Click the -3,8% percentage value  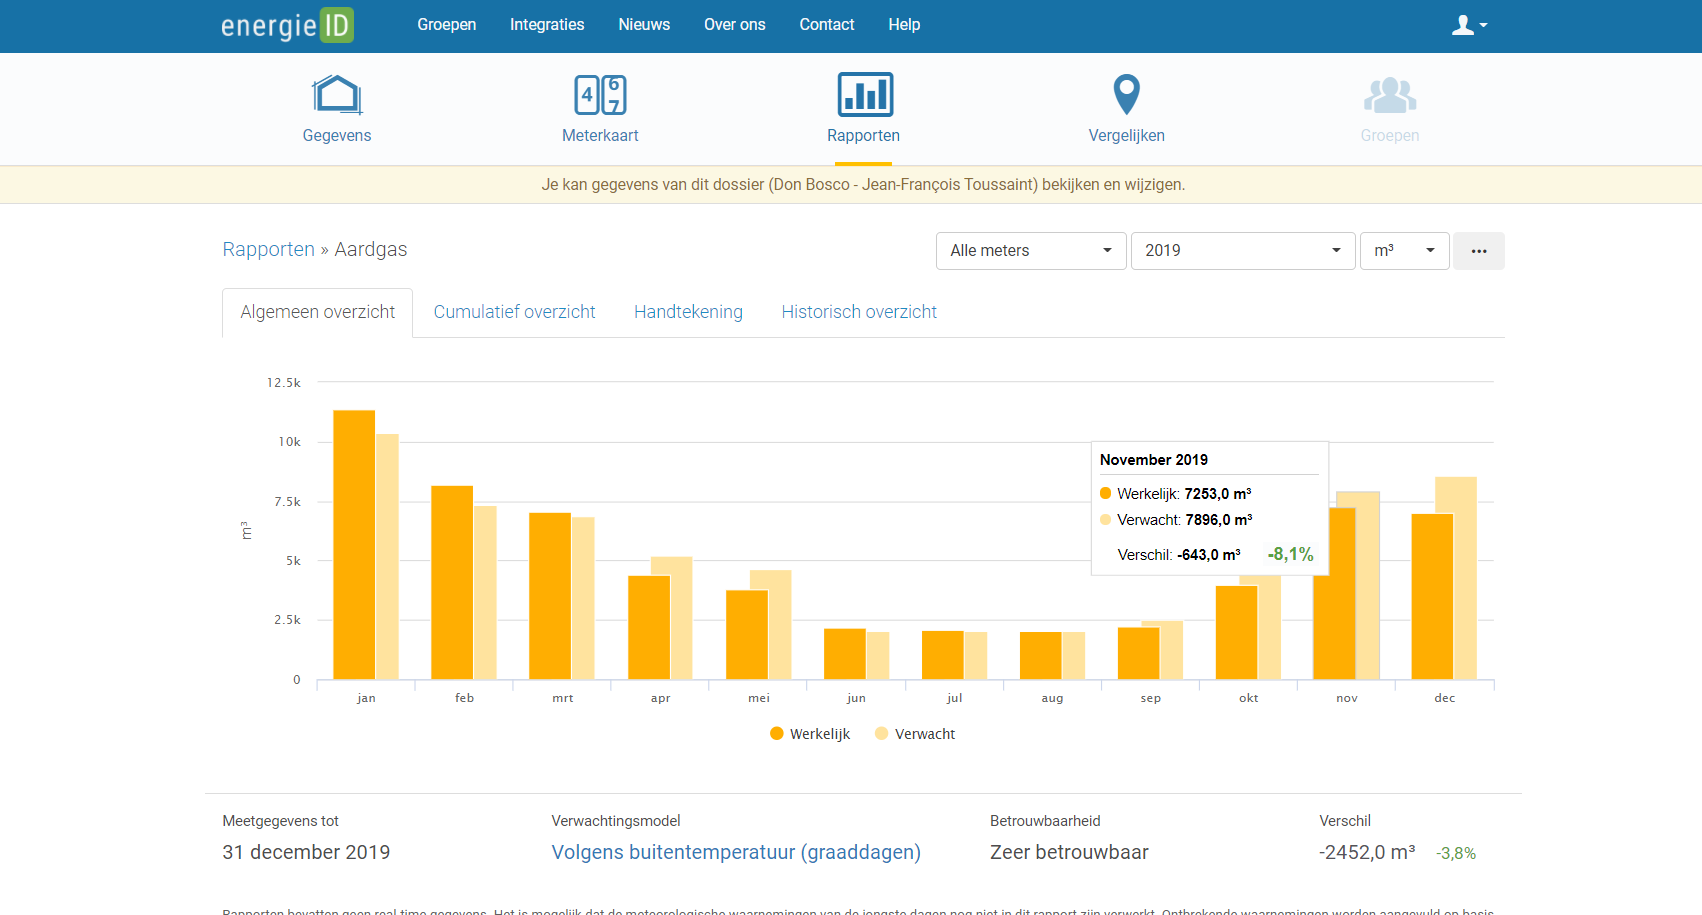click(x=1456, y=854)
